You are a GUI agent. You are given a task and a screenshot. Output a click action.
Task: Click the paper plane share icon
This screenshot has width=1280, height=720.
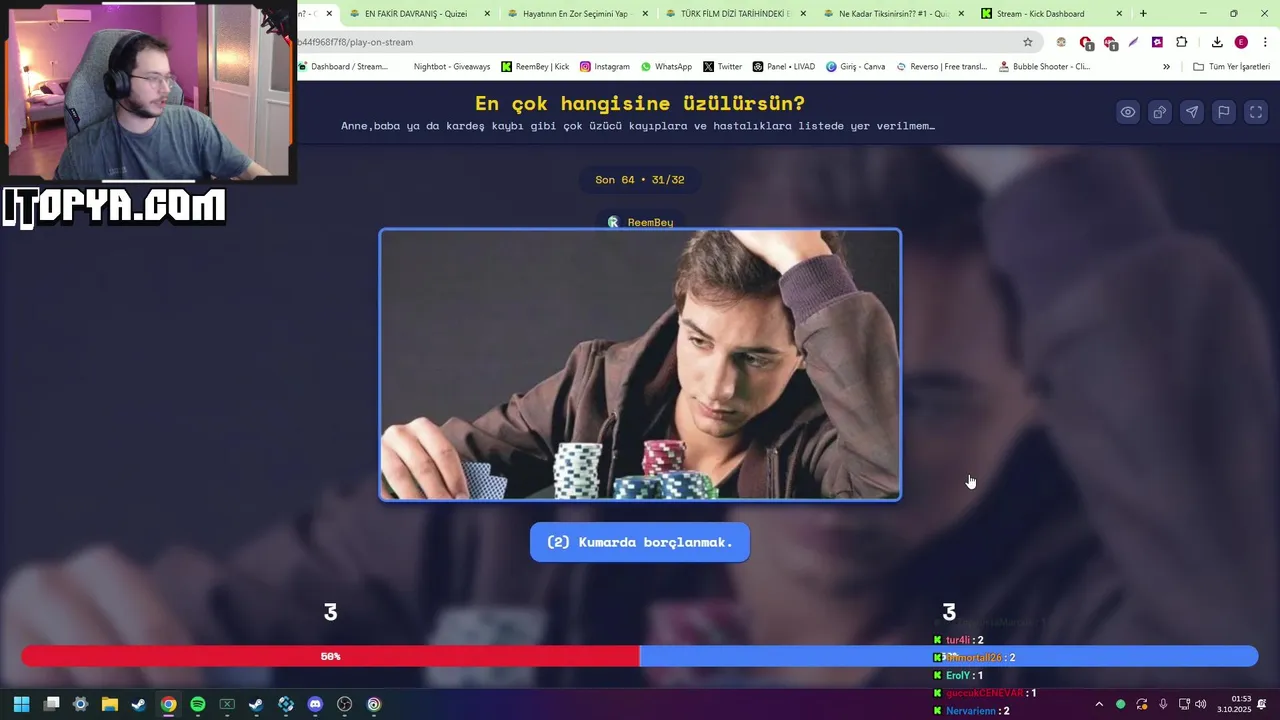(1192, 112)
